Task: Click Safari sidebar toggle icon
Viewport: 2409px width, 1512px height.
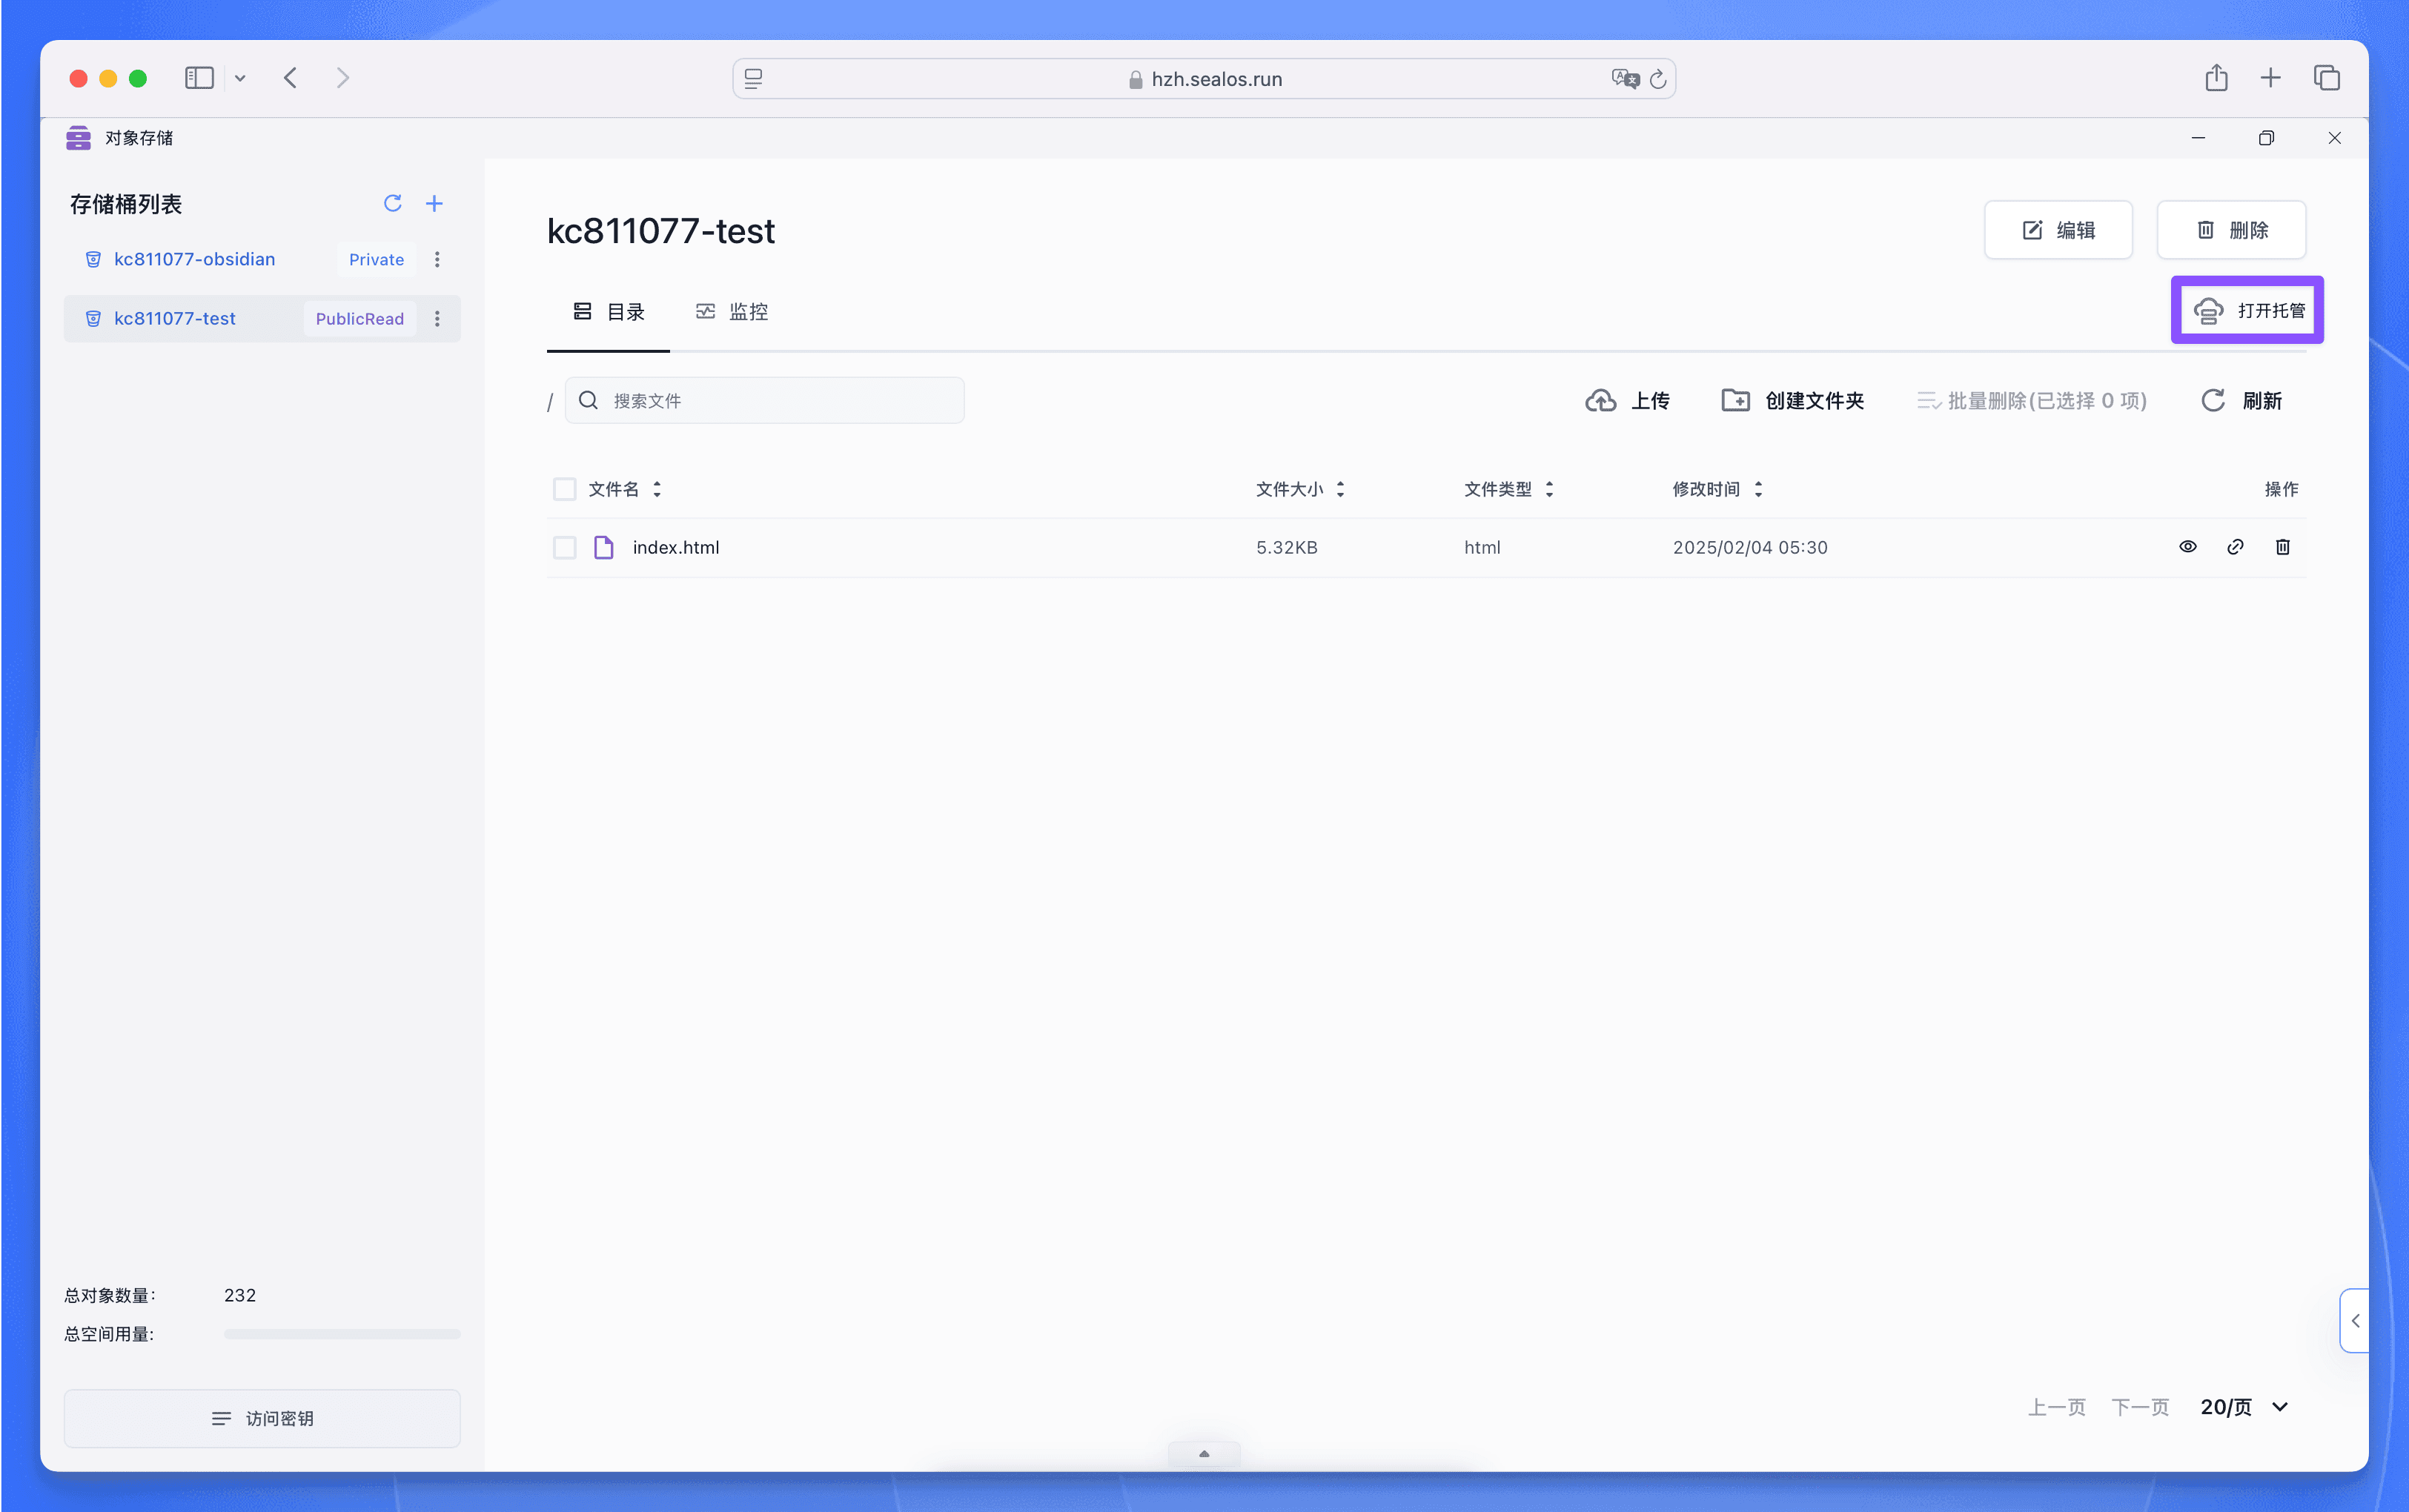Action: pos(199,78)
